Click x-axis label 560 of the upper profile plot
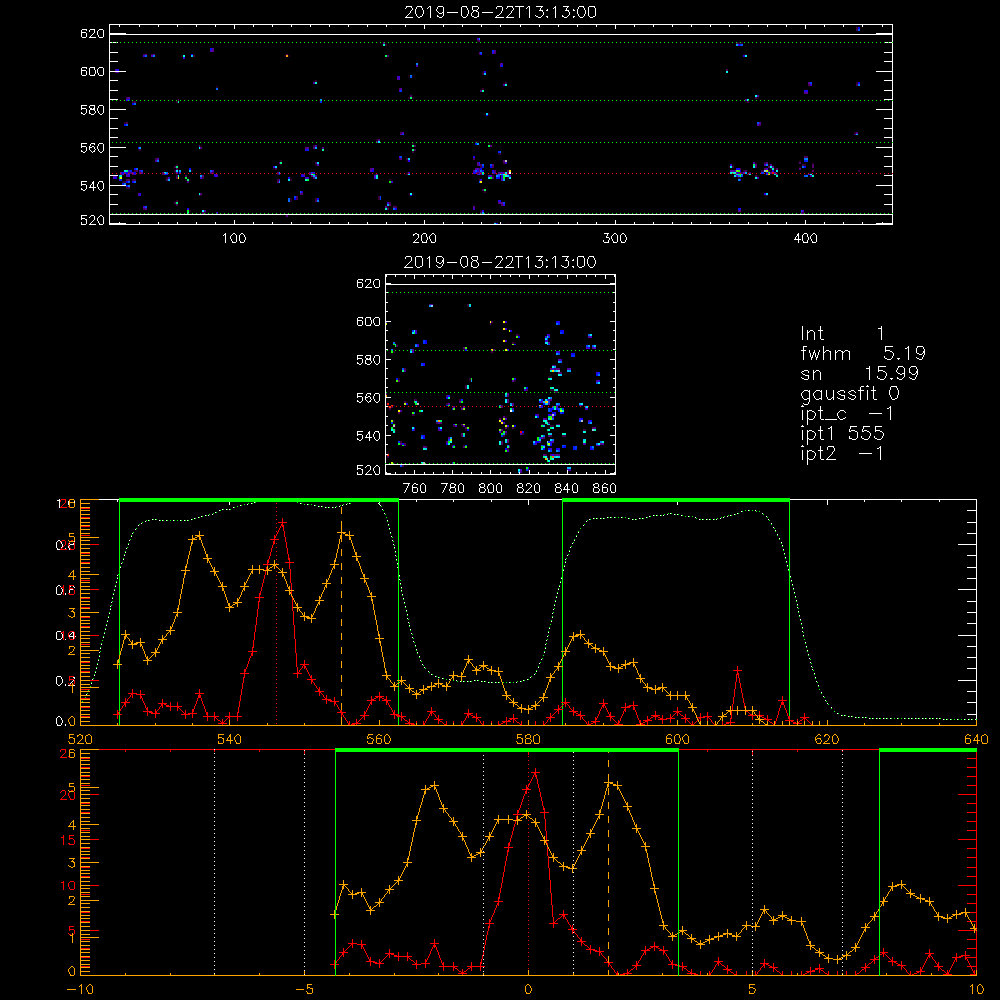Image resolution: width=1000 pixels, height=1000 pixels. coord(379,740)
